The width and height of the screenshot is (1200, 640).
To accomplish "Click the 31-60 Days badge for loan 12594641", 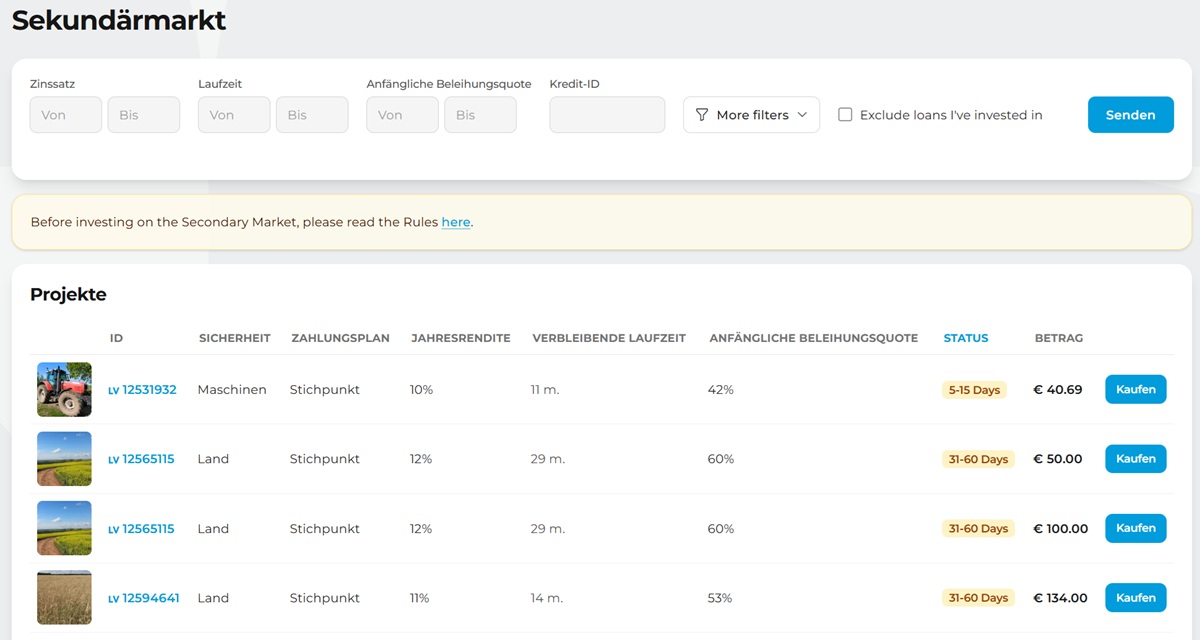I will tap(979, 598).
